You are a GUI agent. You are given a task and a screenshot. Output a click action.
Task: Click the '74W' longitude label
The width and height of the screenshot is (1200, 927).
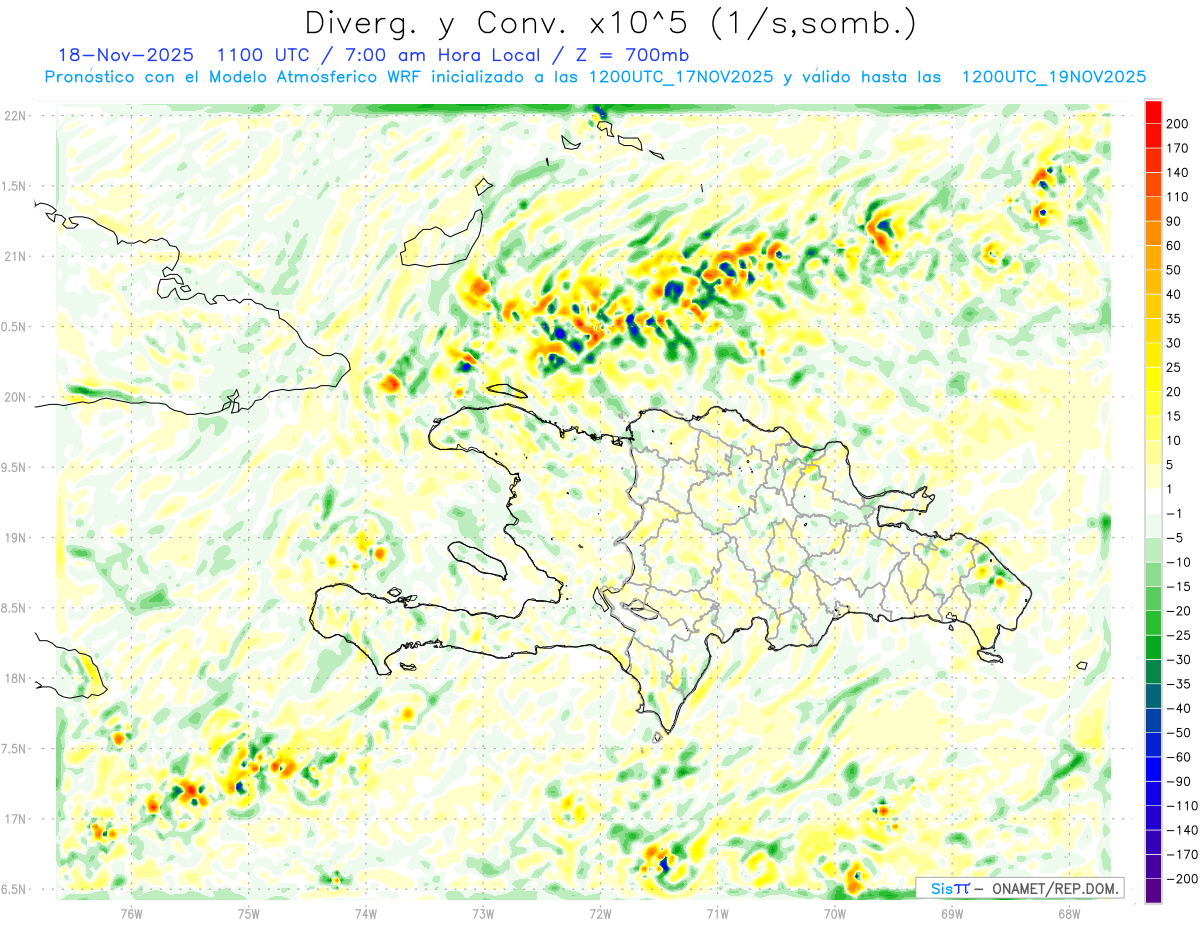pyautogui.click(x=366, y=913)
